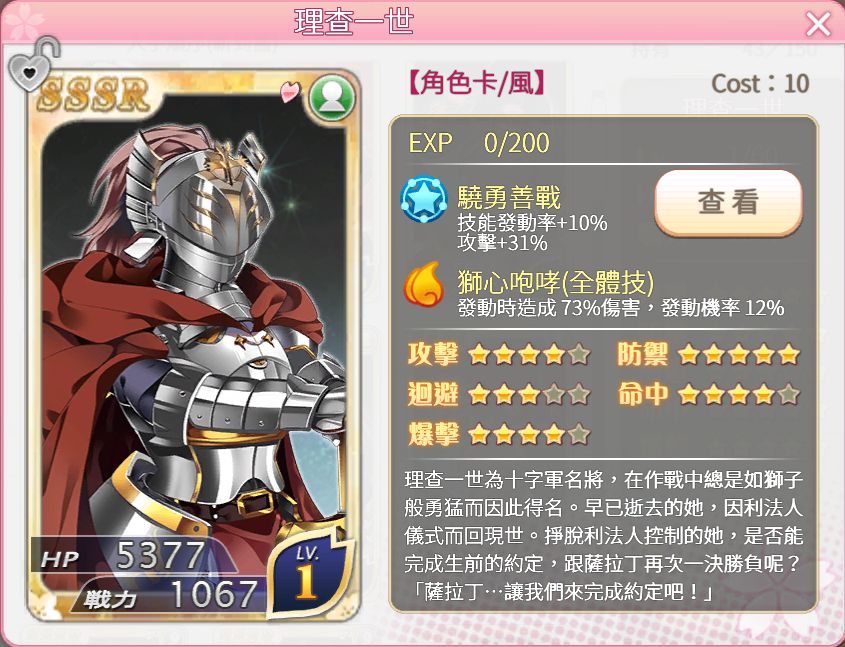Click the 獅心咆哮(全體技) skill name

point(556,281)
